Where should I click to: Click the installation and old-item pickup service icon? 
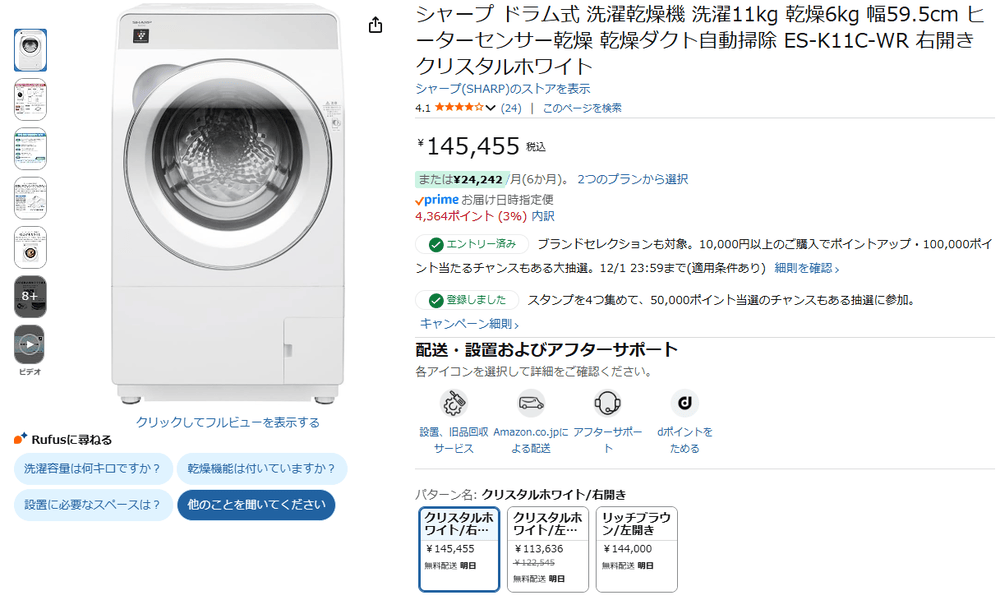click(454, 403)
